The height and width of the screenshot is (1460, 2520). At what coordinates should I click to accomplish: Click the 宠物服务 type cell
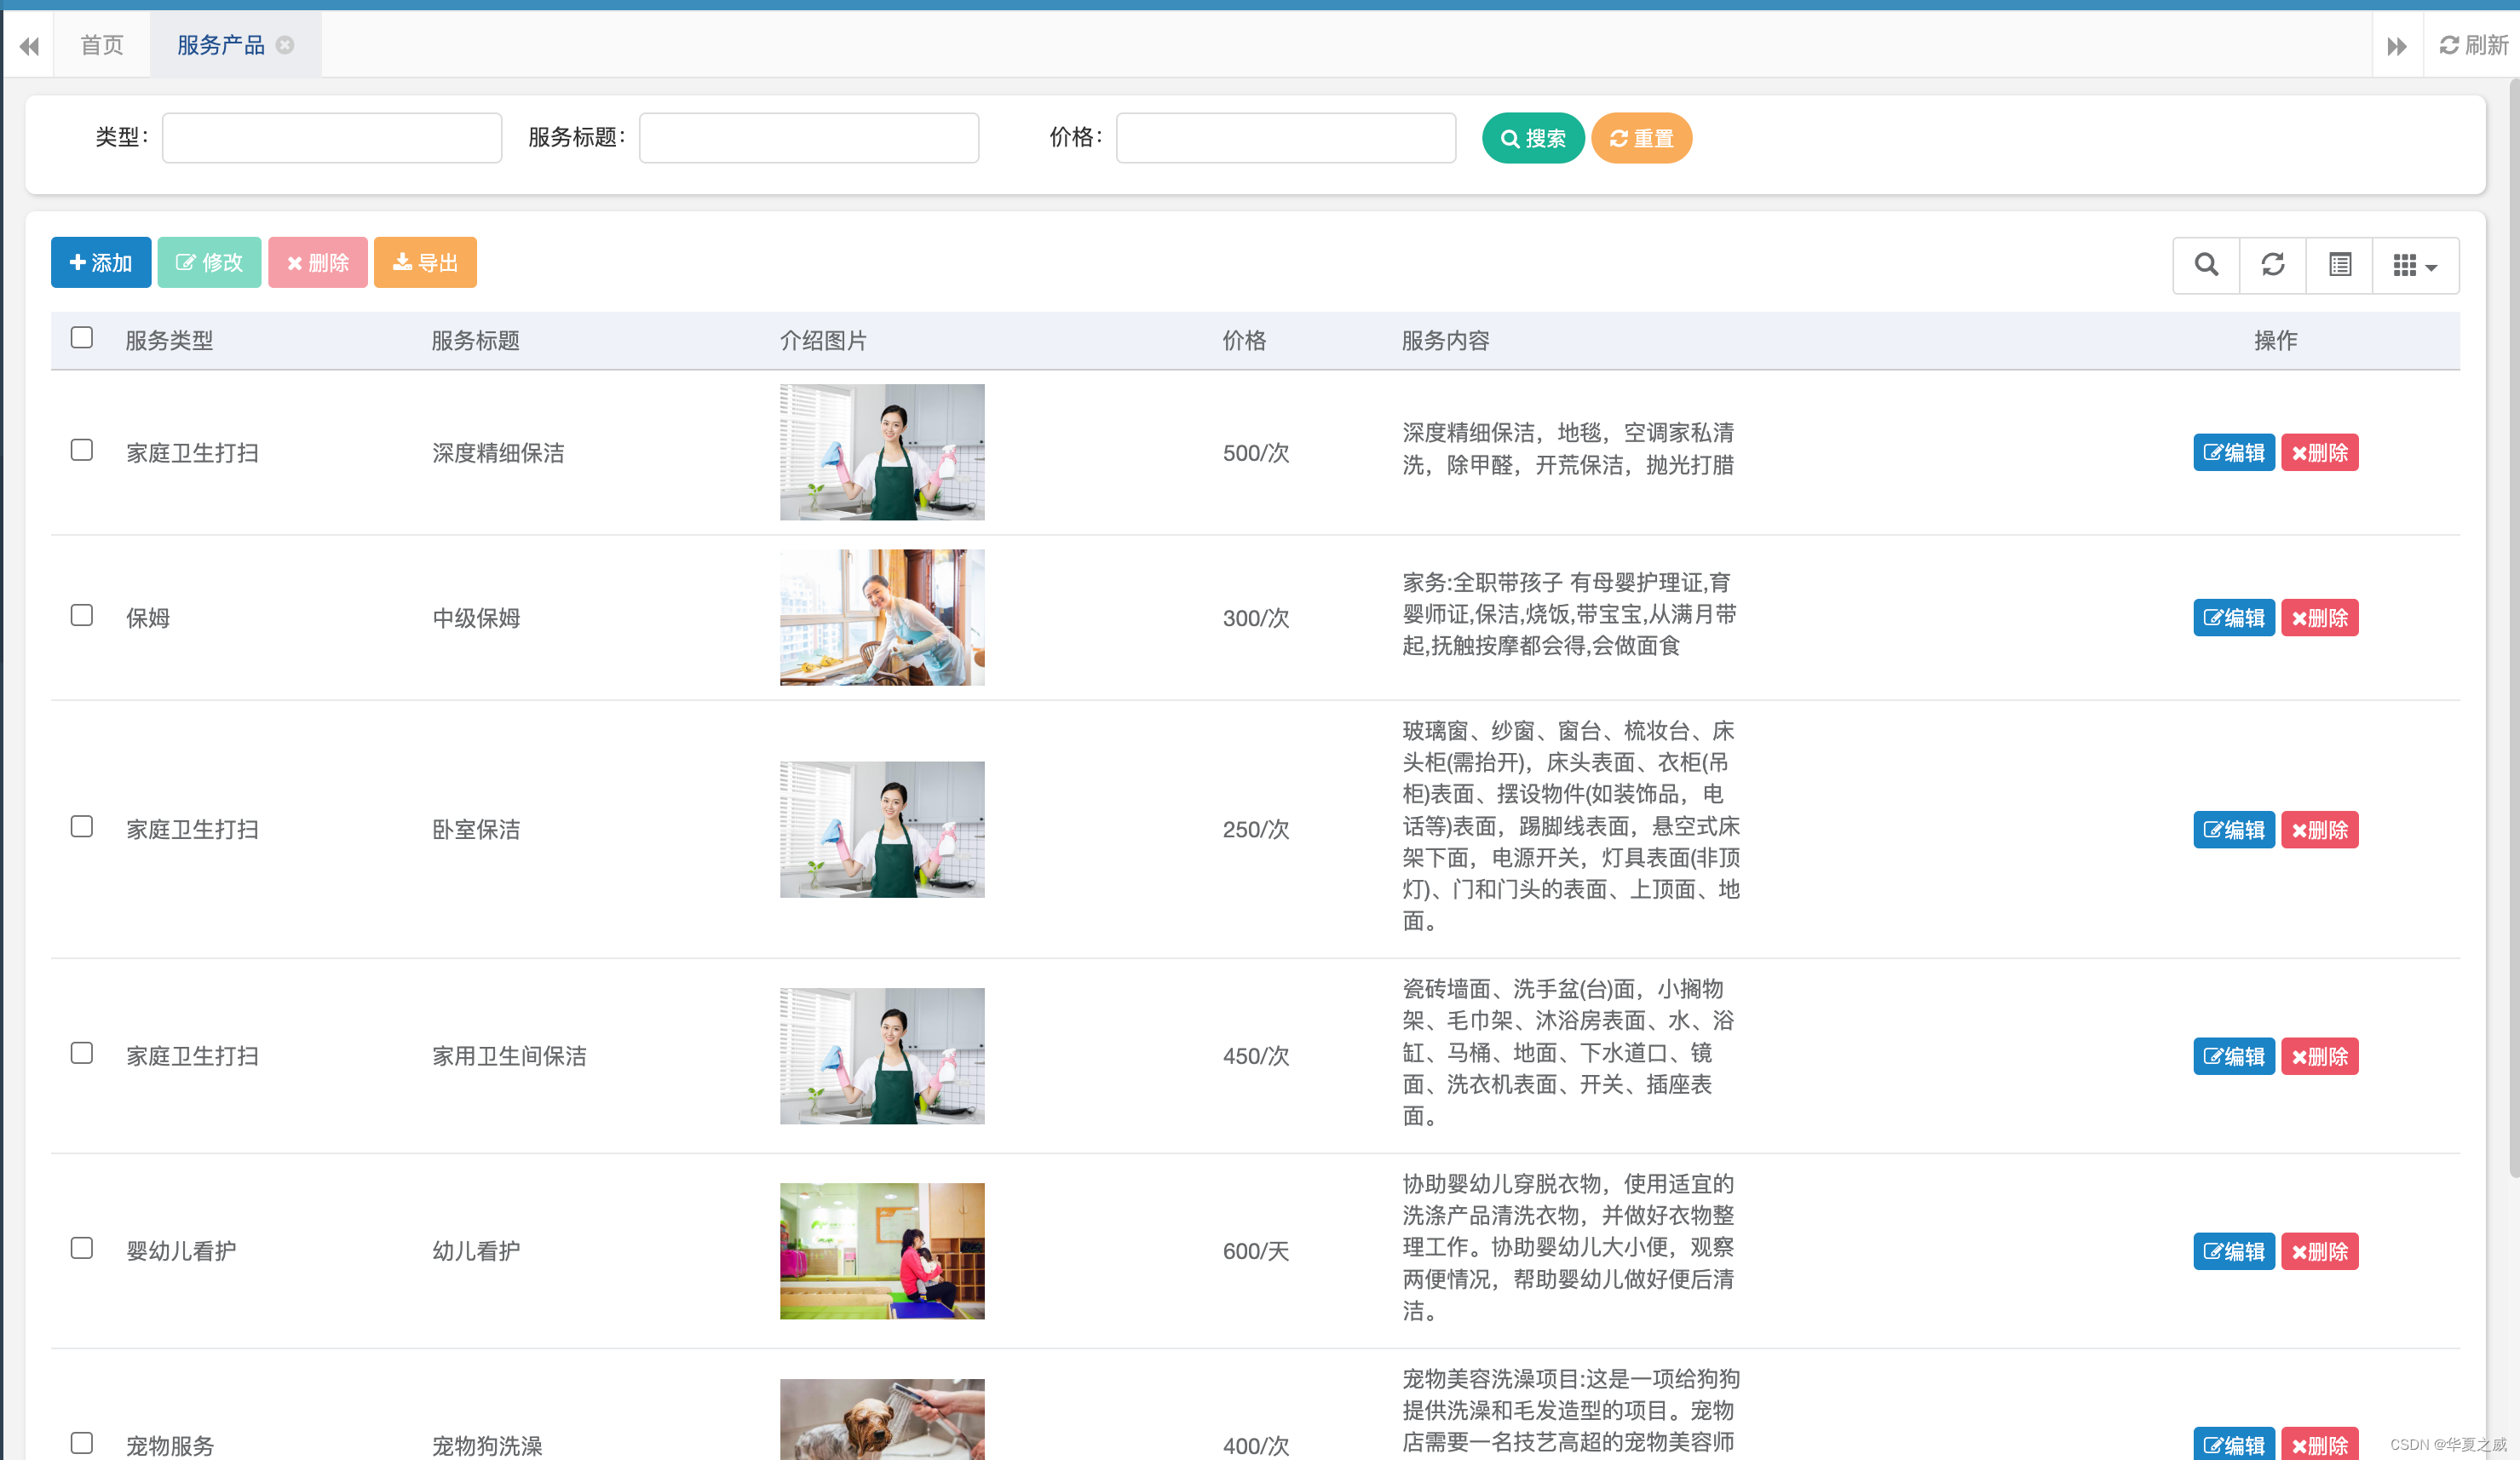[x=170, y=1445]
